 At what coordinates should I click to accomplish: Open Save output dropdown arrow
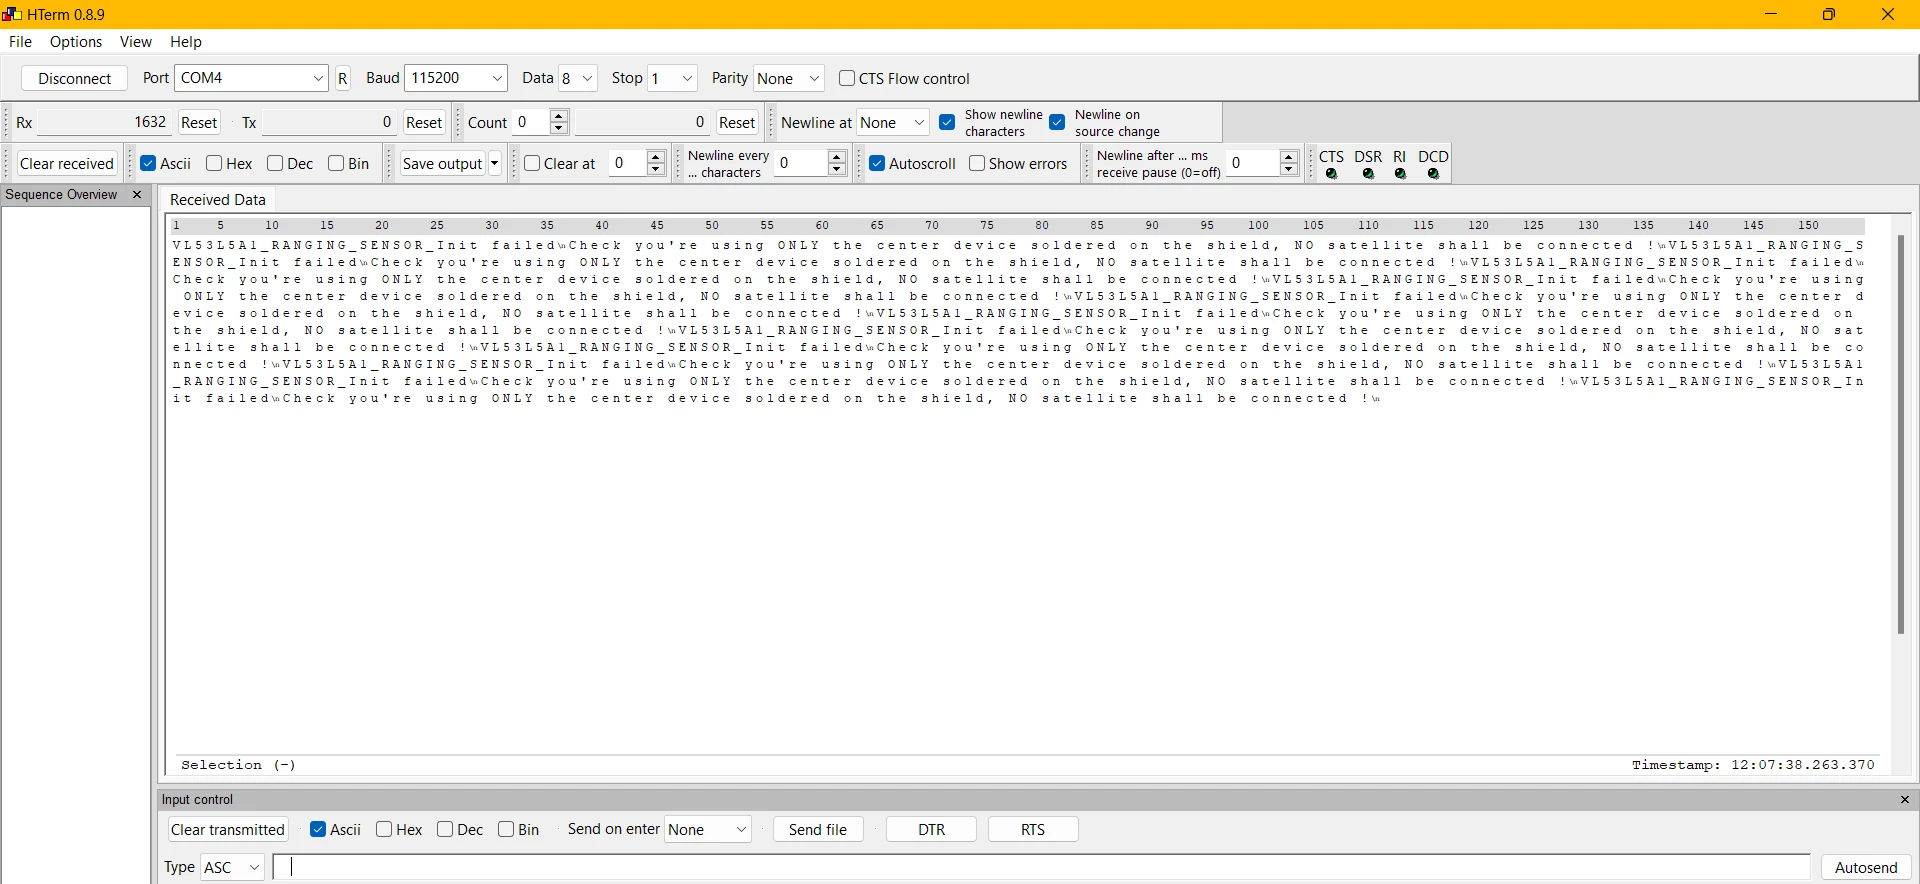(494, 163)
